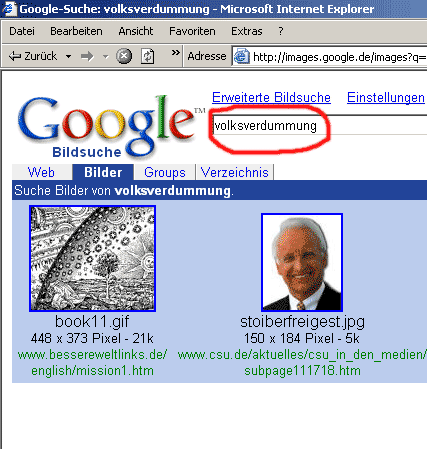
Task: Click the volksverdummung search input field
Action: [x=319, y=125]
